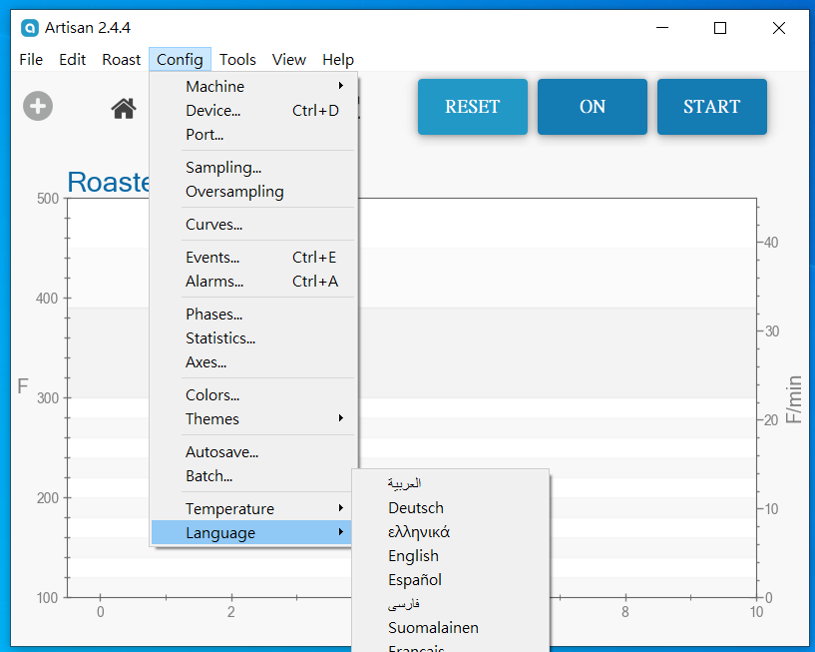Select Farsi language (فارسی)
This screenshot has width=815, height=652.
pos(450,603)
